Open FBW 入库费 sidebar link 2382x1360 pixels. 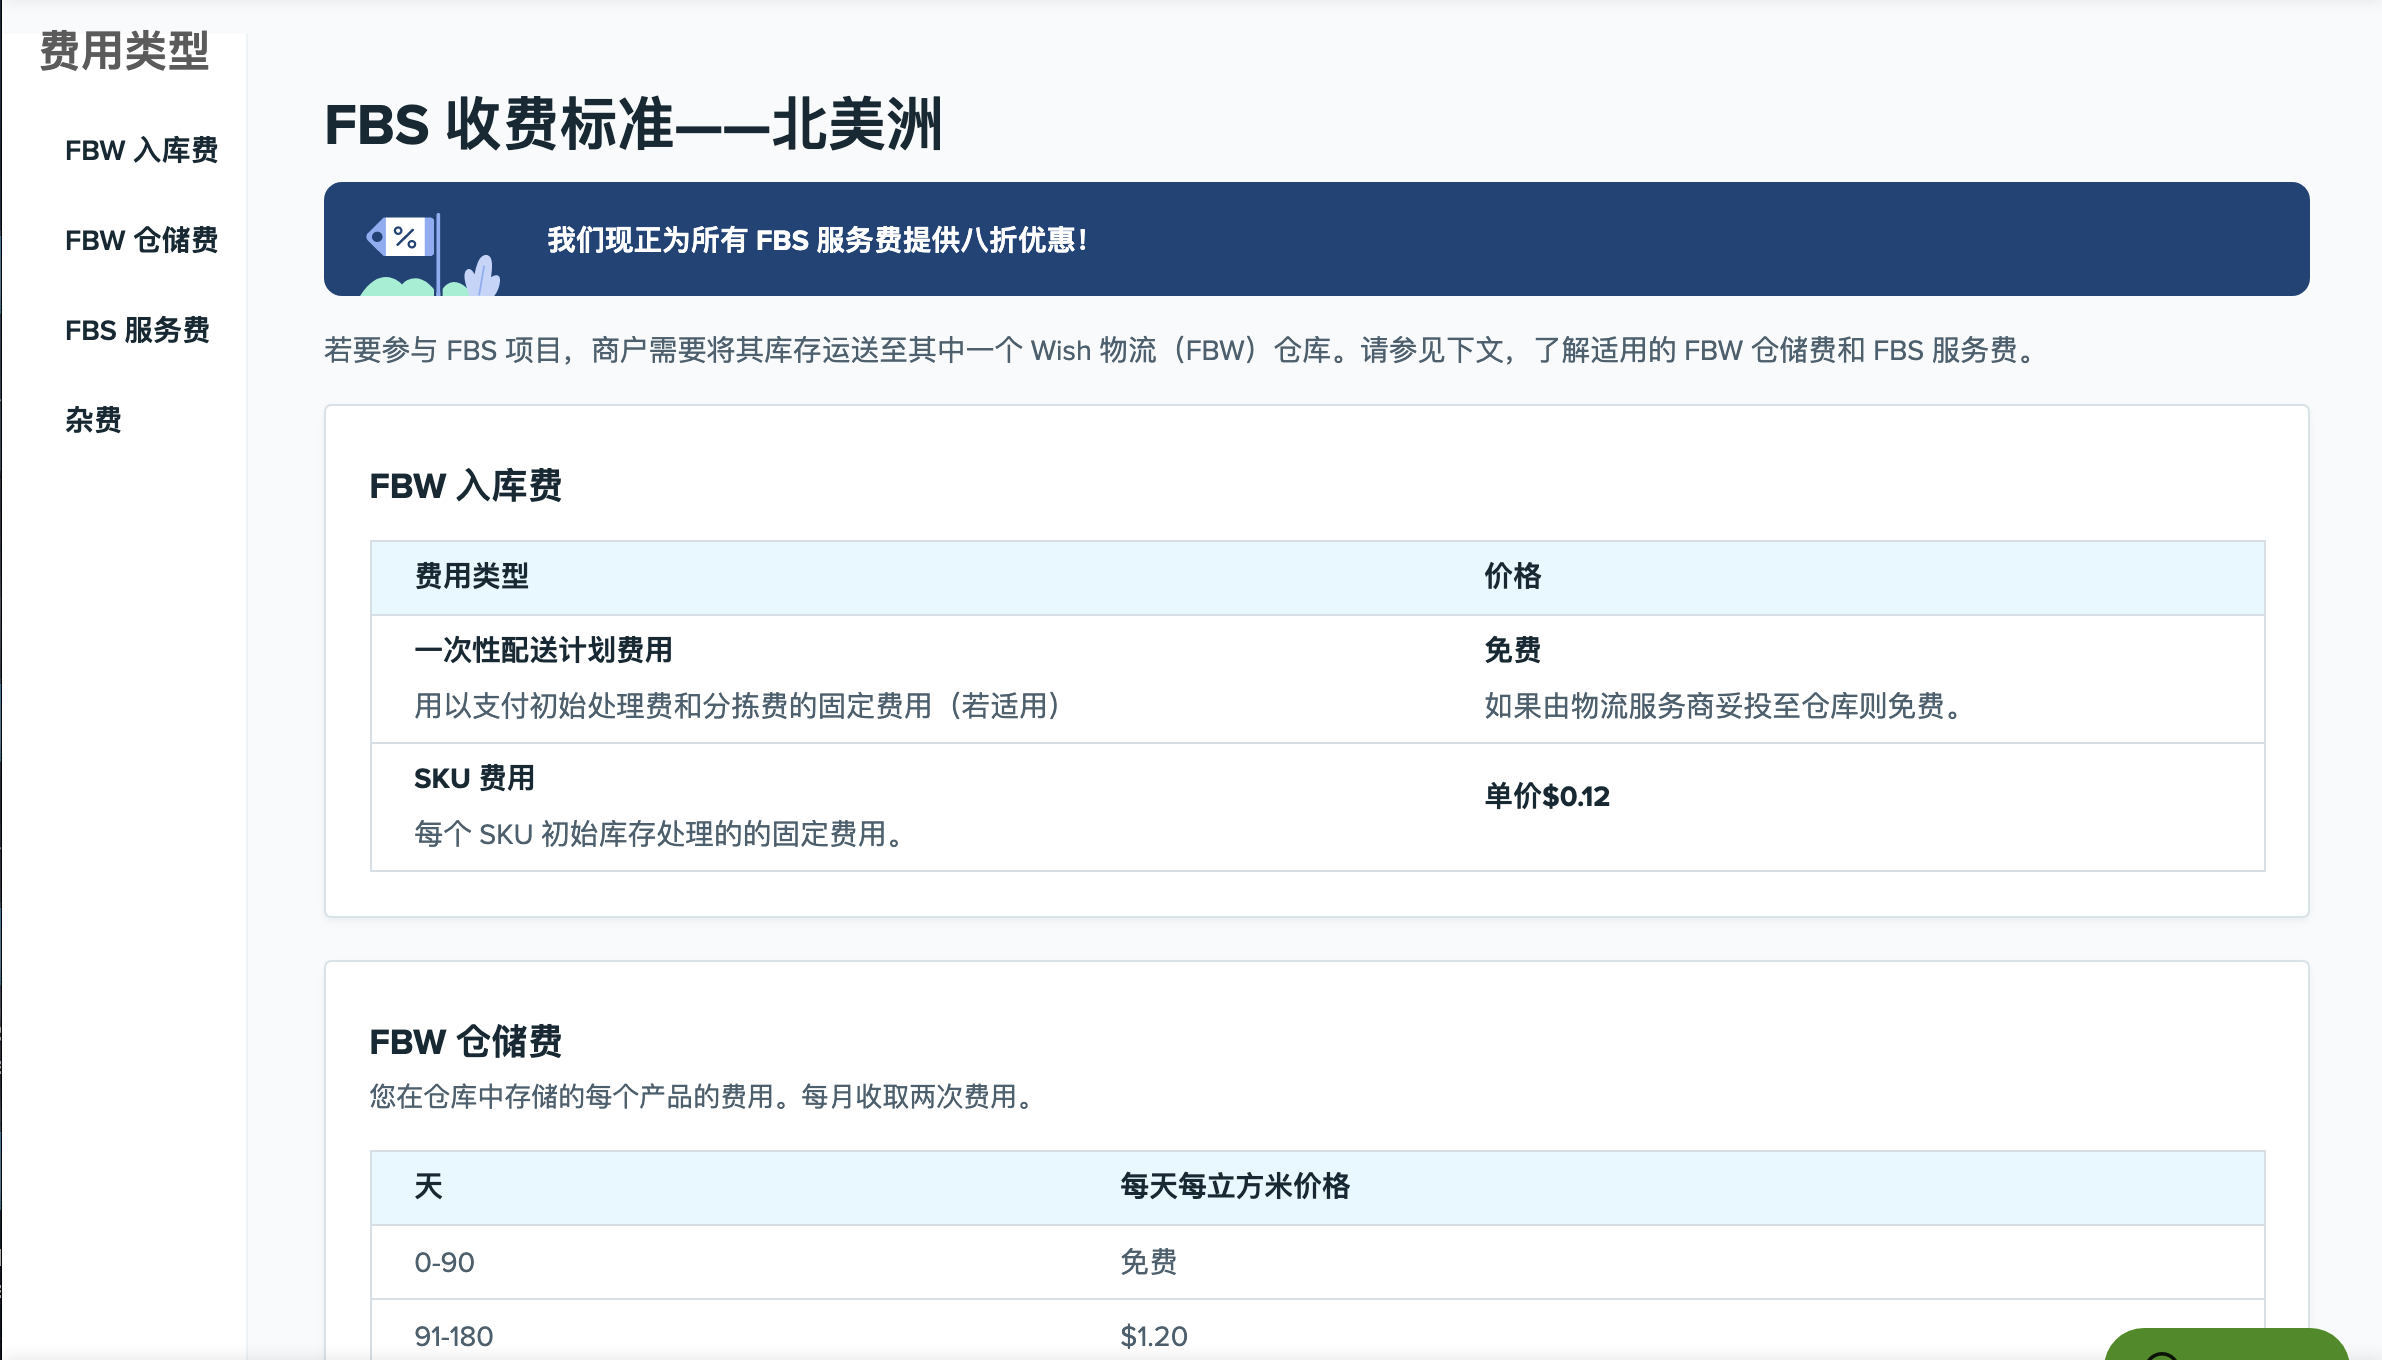(141, 150)
